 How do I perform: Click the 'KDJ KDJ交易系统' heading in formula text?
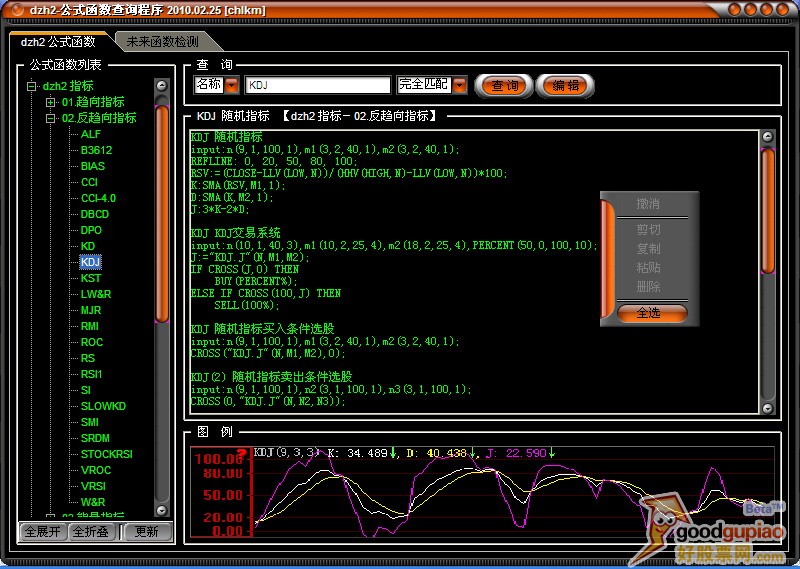[x=235, y=233]
